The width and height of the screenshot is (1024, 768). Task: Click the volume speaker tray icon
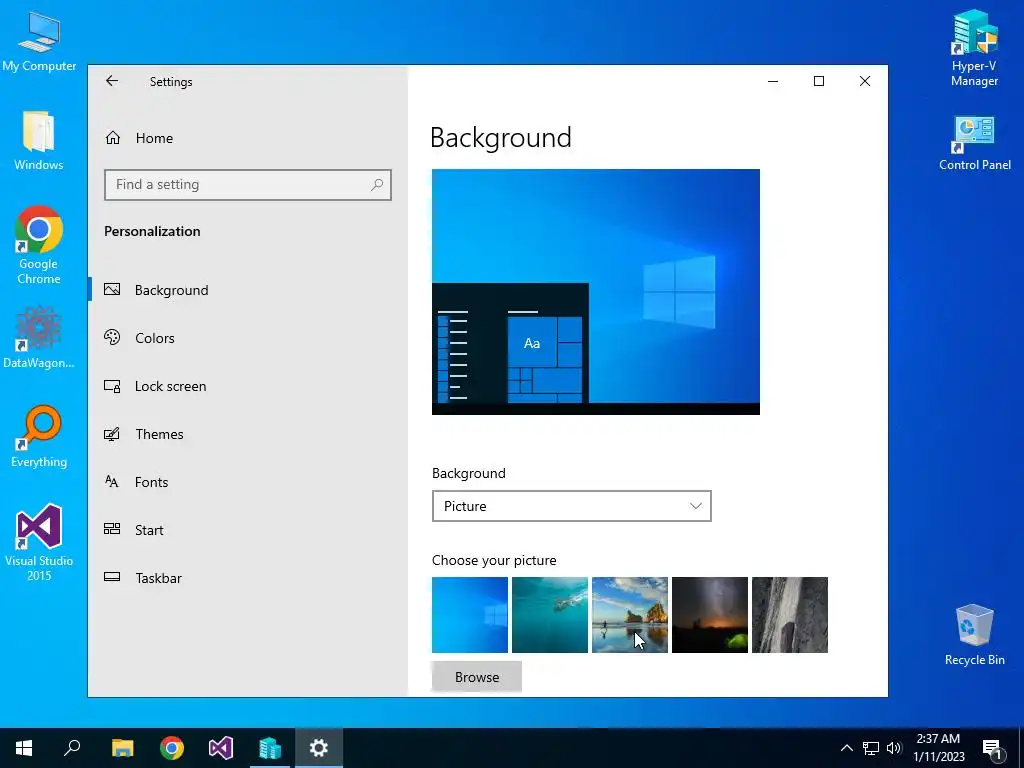(x=894, y=748)
